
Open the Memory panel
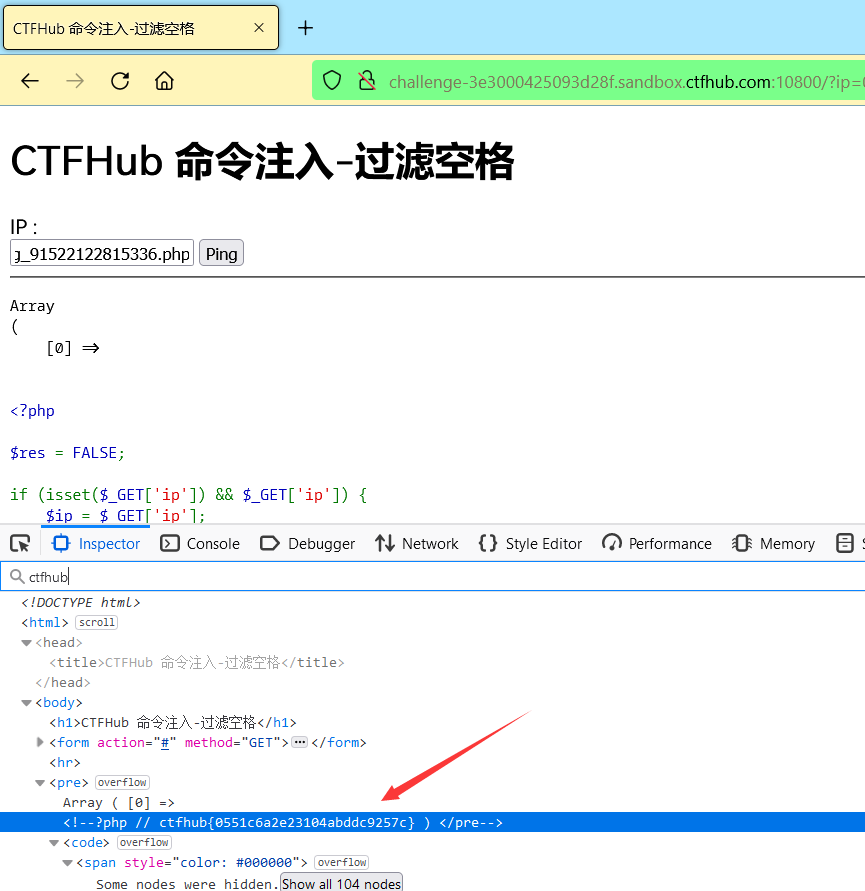point(773,544)
